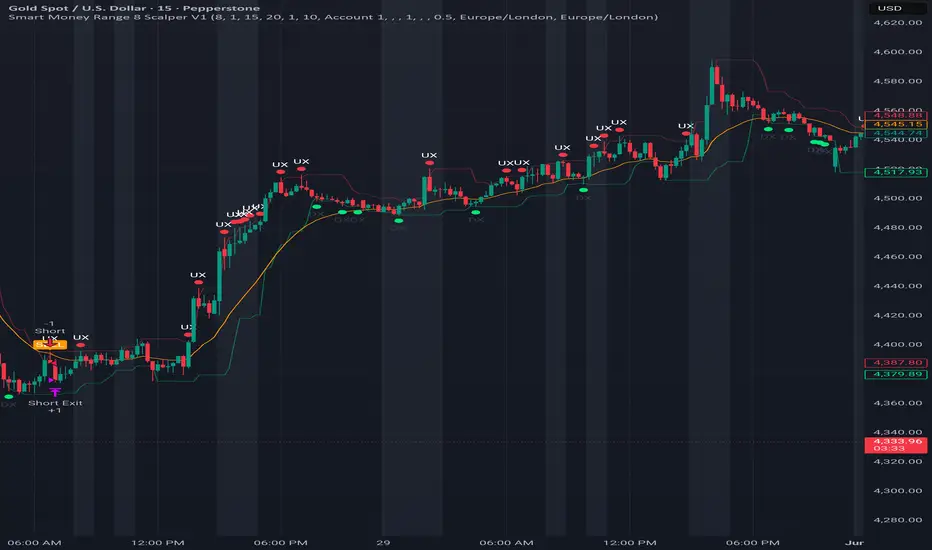
Task: Open the Smart Money Range 8 Scalper legend
Action: click(x=333, y=17)
